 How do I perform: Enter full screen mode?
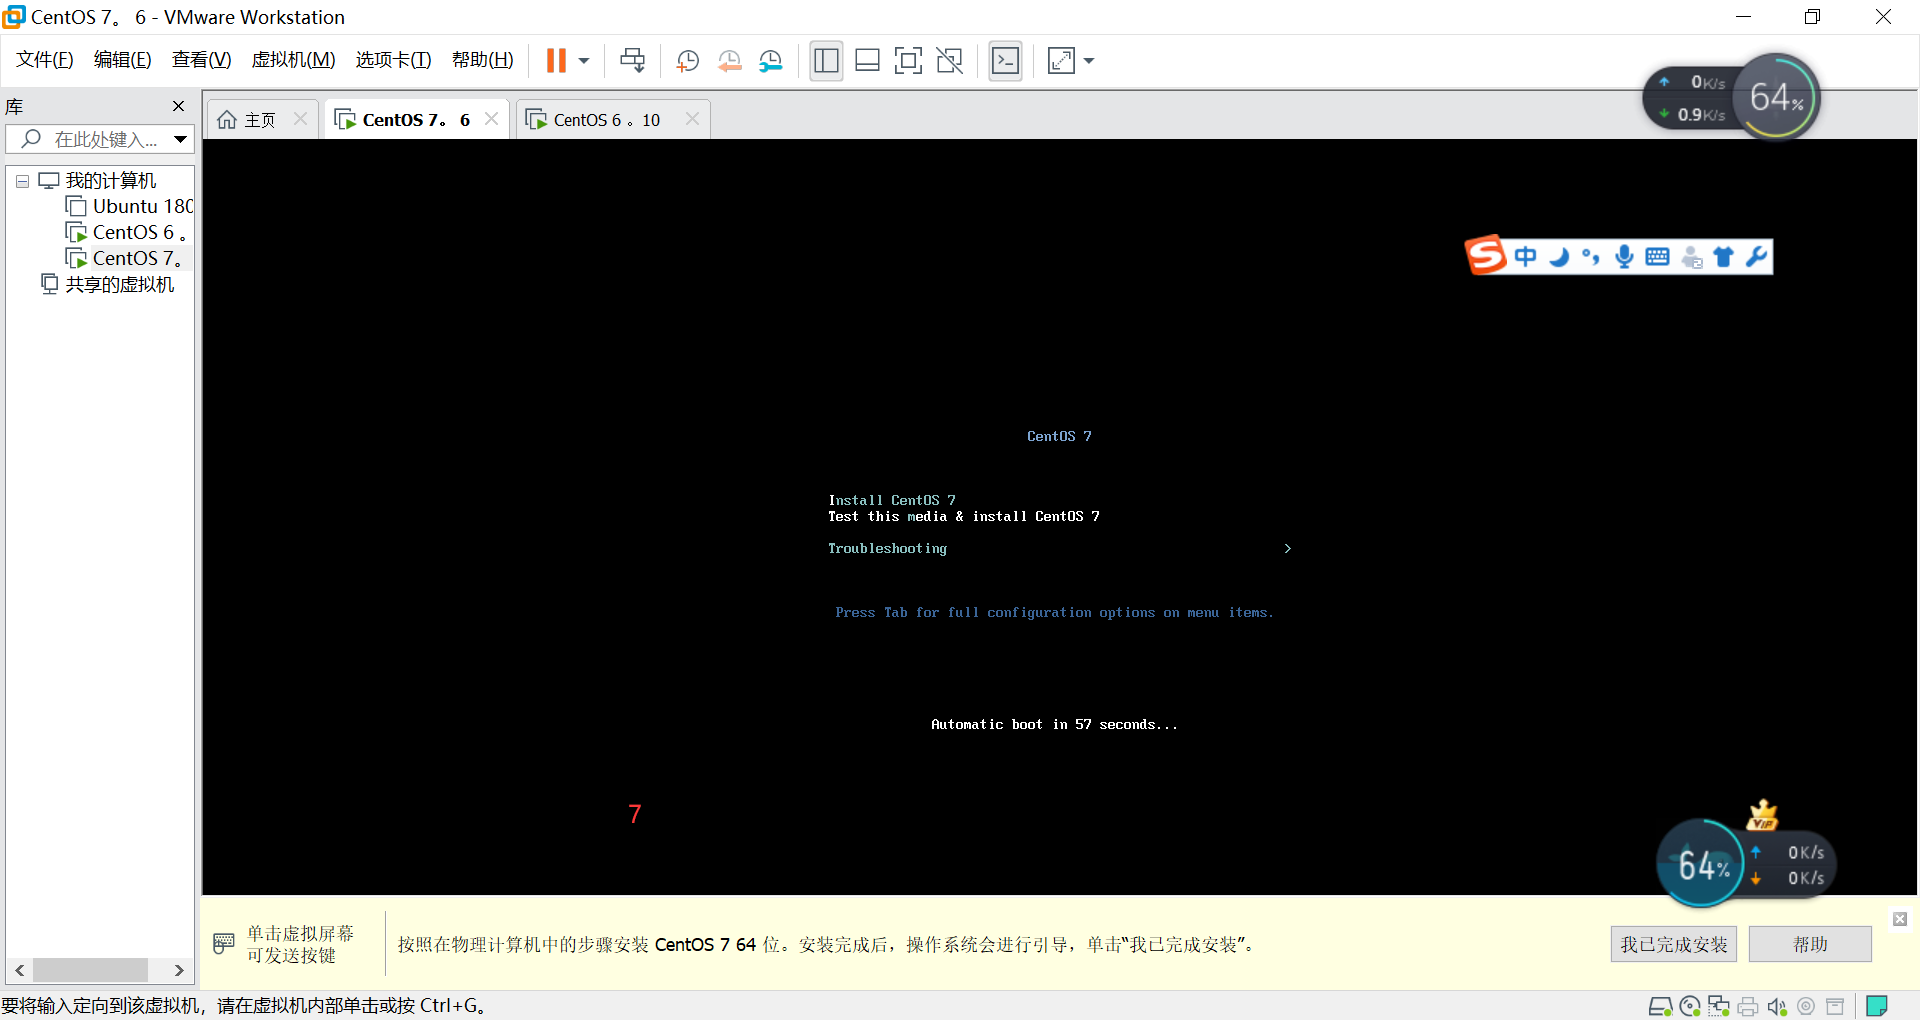[908, 61]
